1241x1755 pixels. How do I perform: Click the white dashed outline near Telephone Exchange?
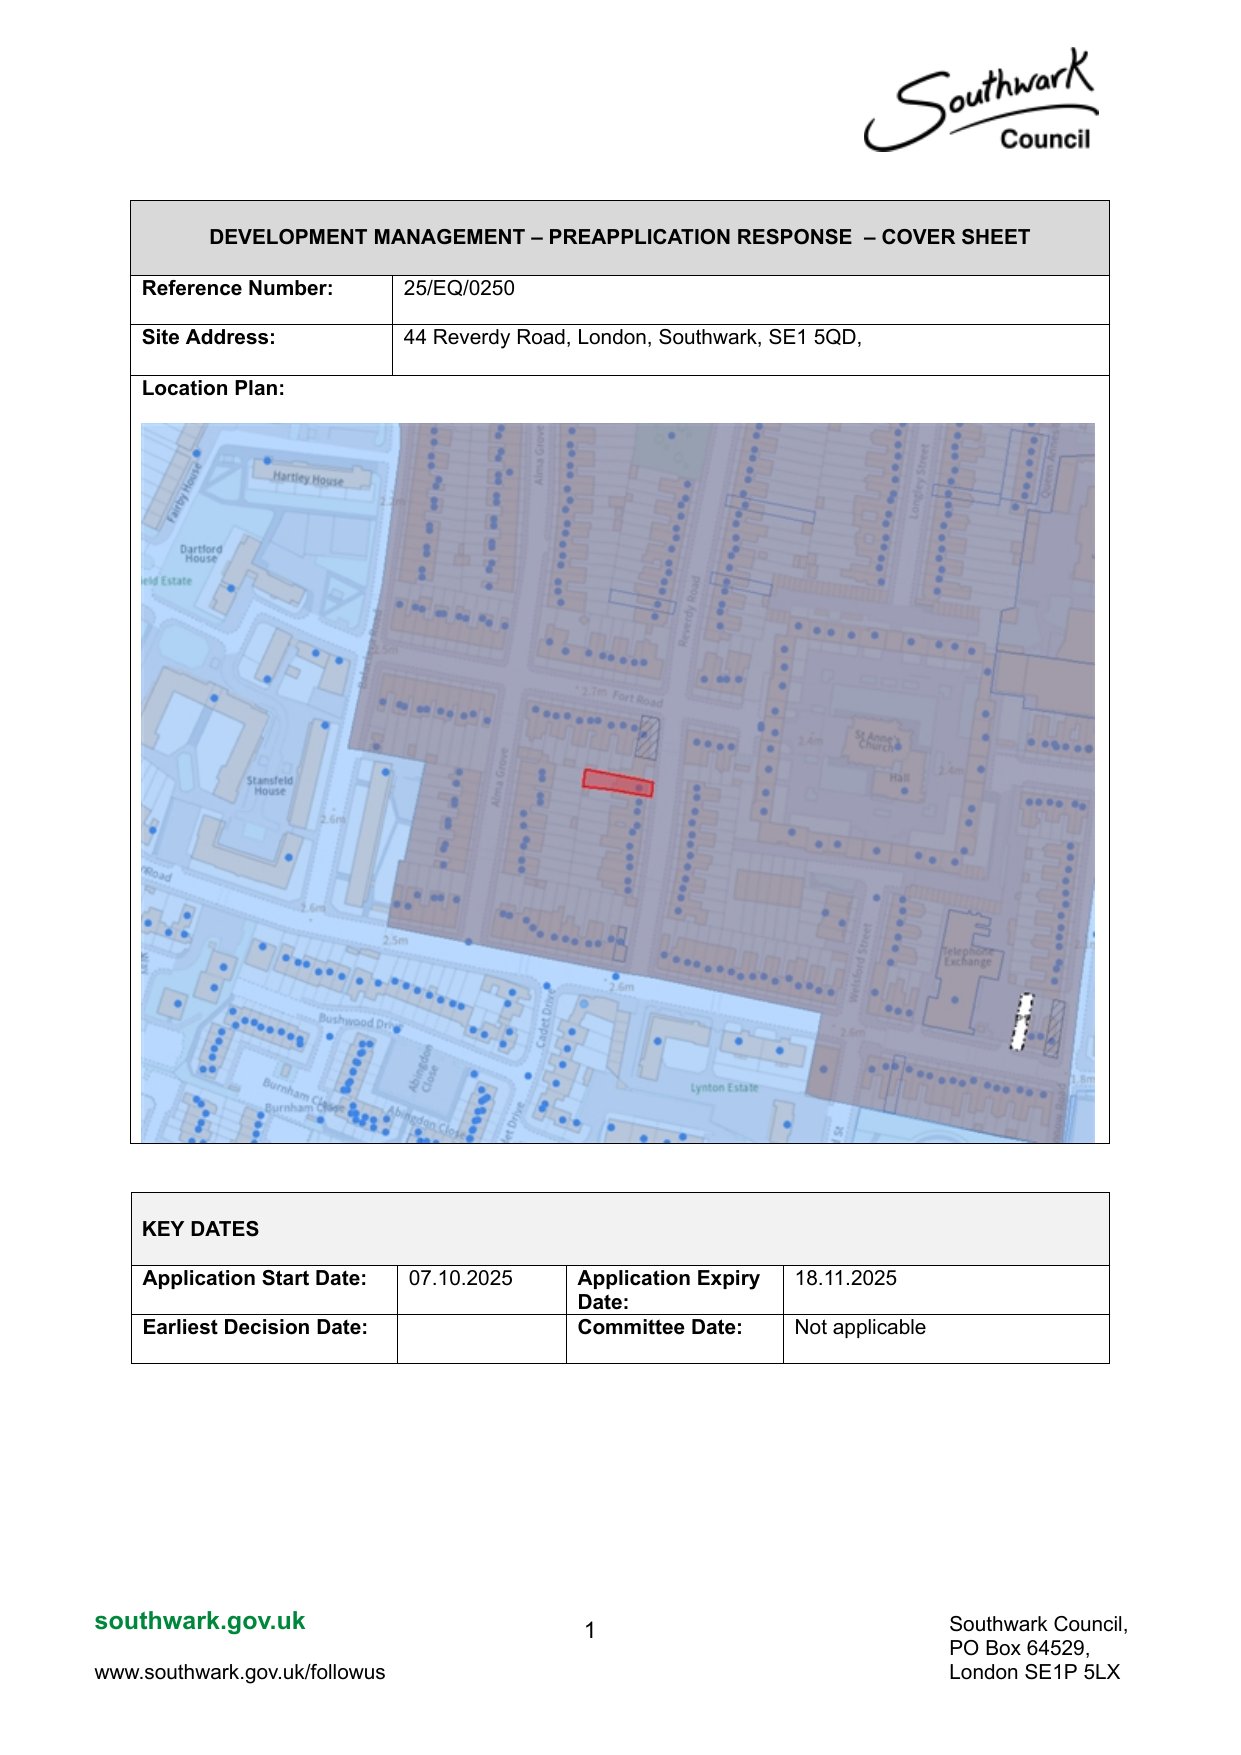[1021, 1021]
